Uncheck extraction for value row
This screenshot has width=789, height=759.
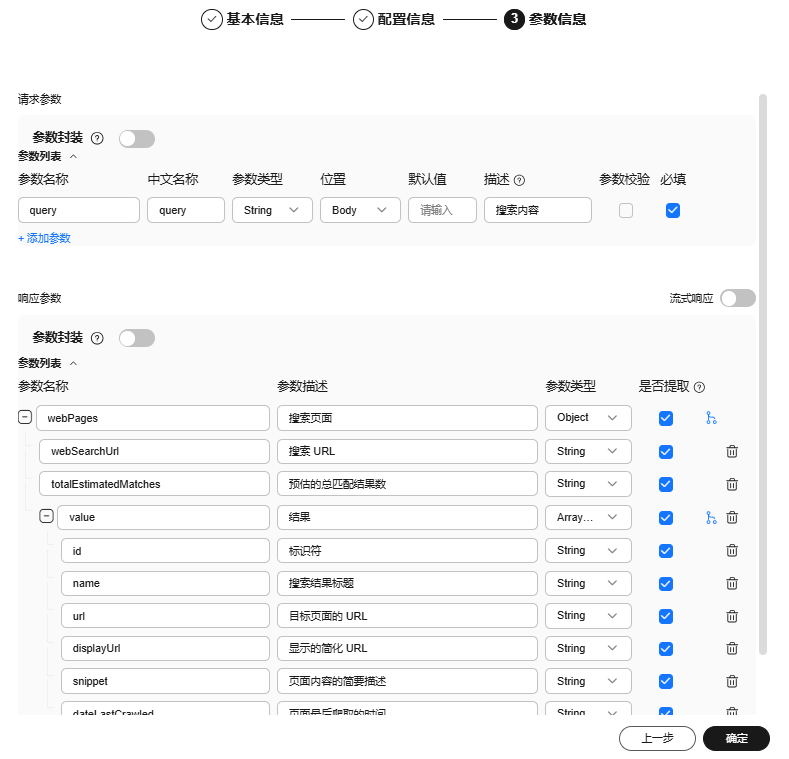pyautogui.click(x=666, y=518)
